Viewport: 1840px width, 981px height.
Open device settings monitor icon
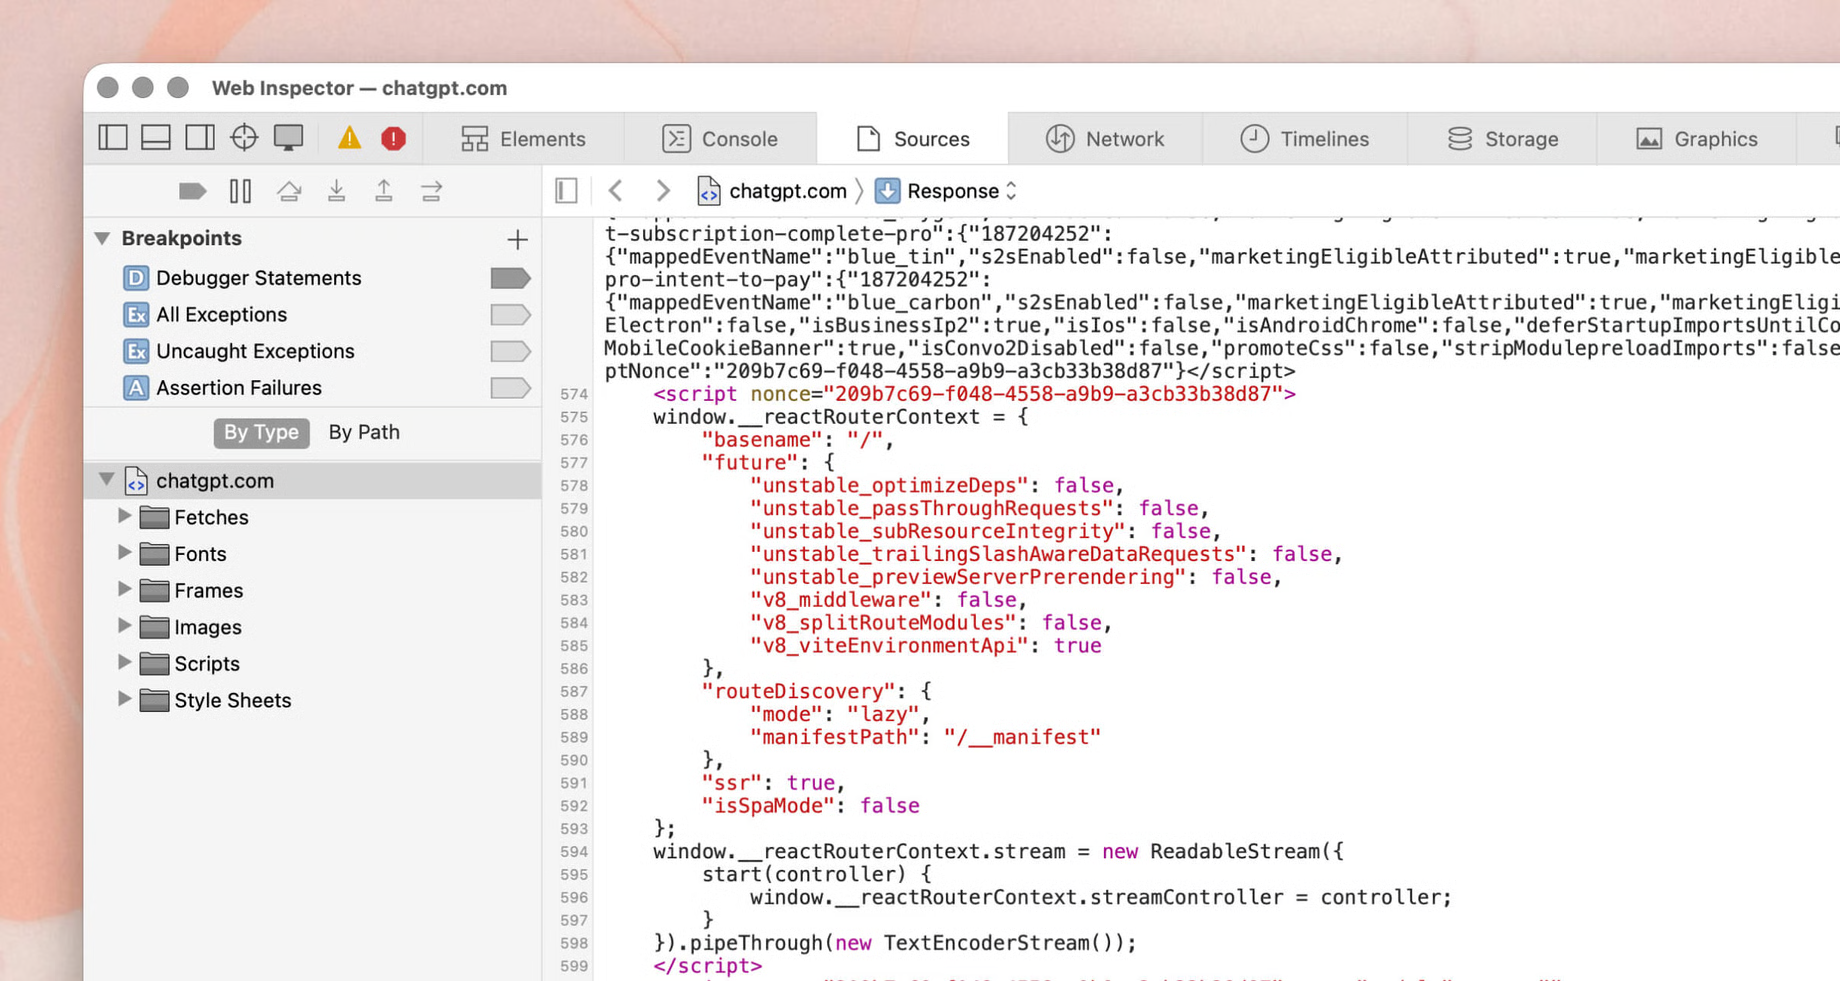pyautogui.click(x=288, y=138)
